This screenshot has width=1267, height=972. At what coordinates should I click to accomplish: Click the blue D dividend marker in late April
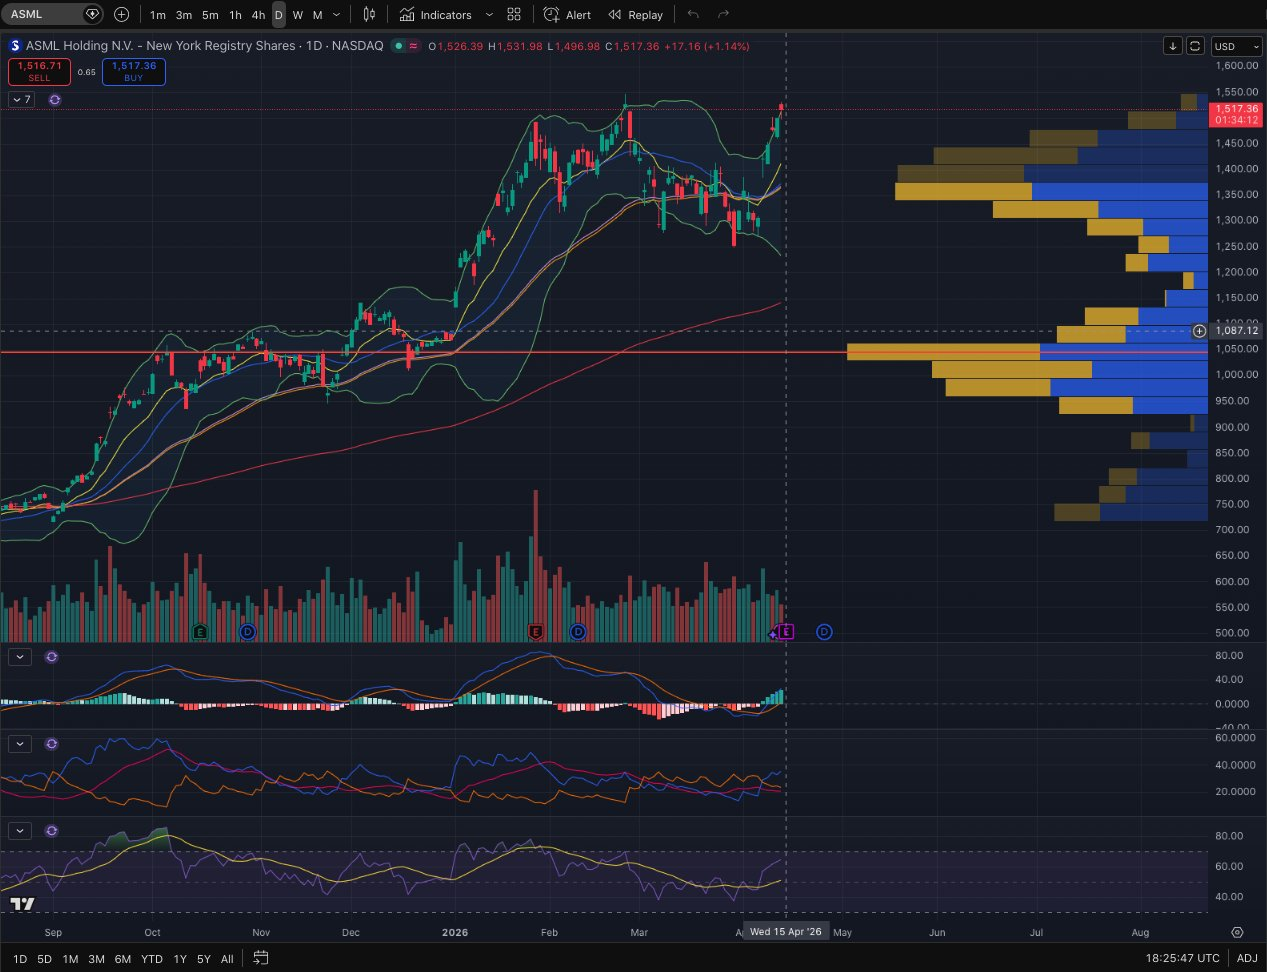[824, 632]
